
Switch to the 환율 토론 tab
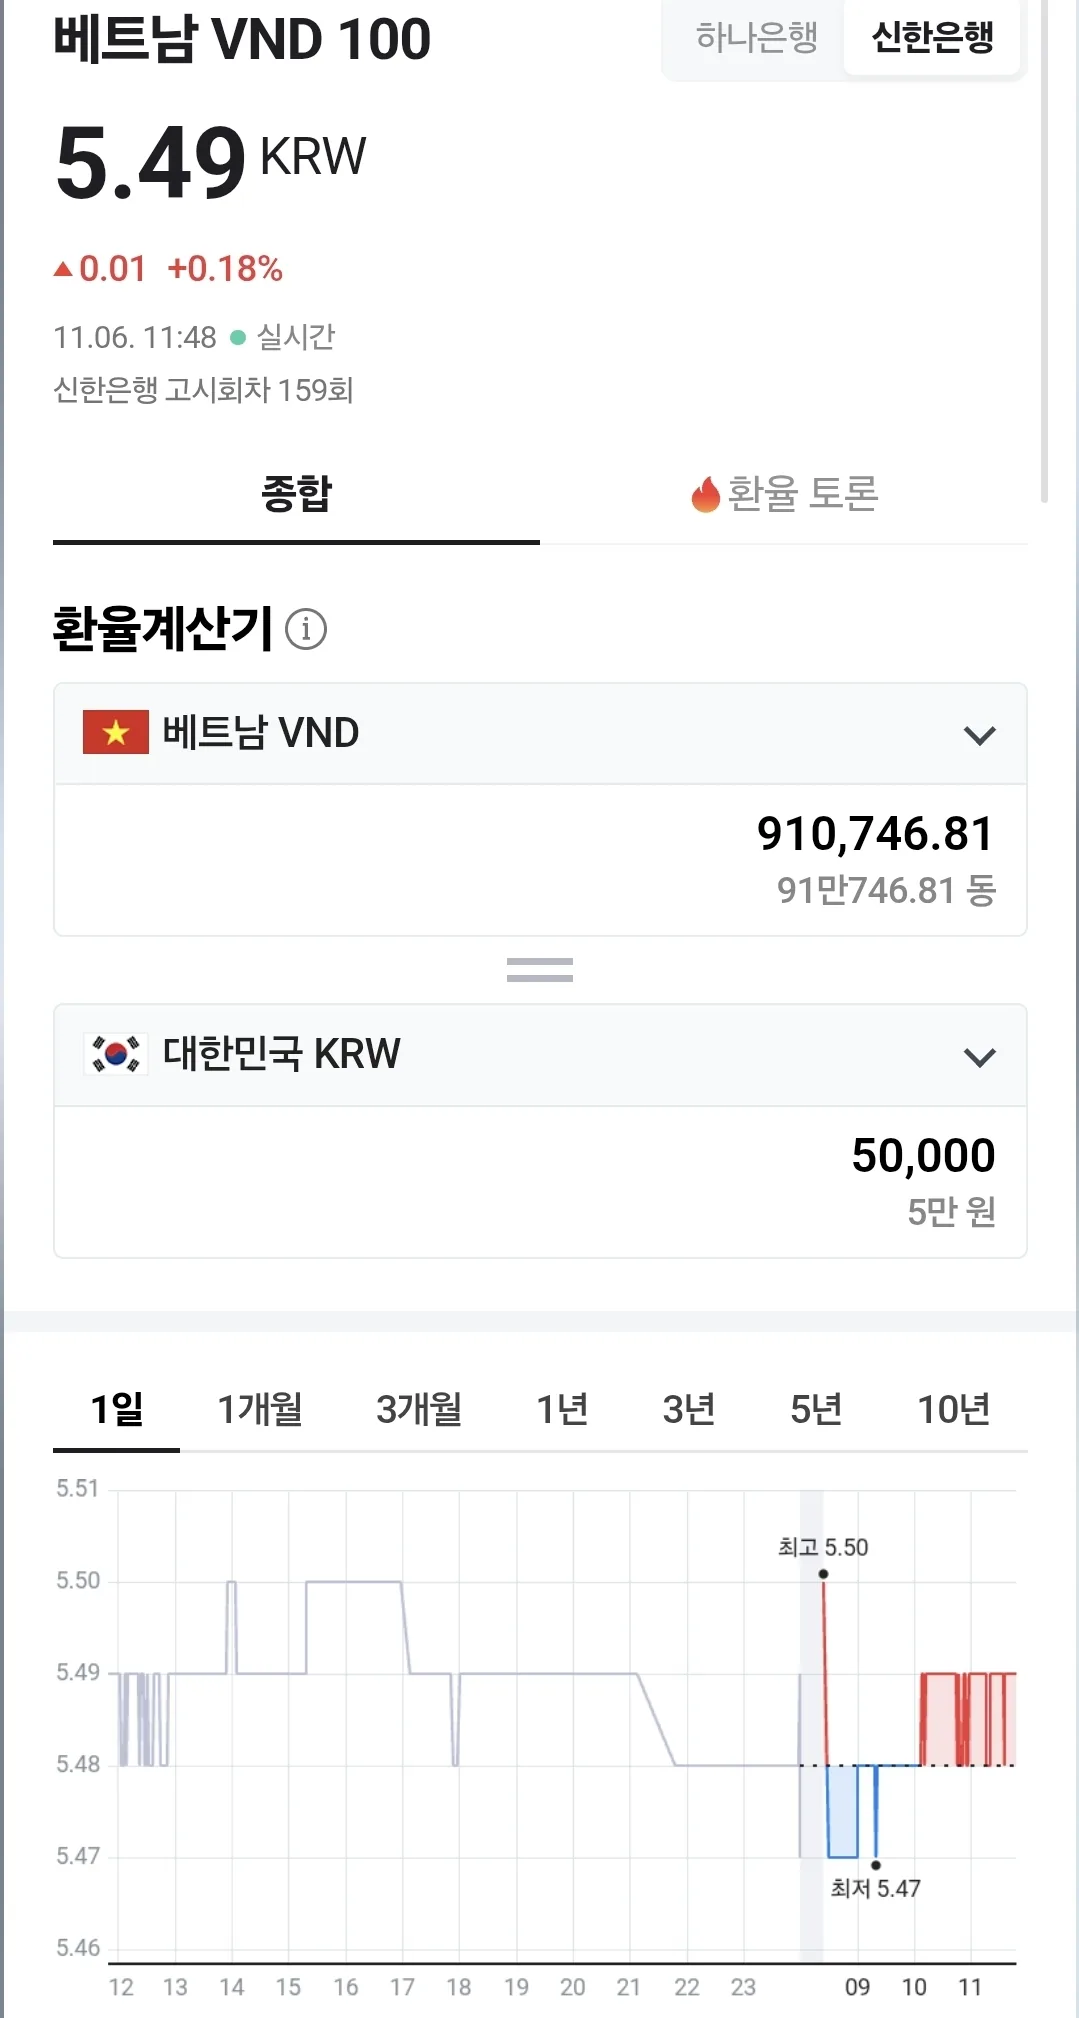784,494
